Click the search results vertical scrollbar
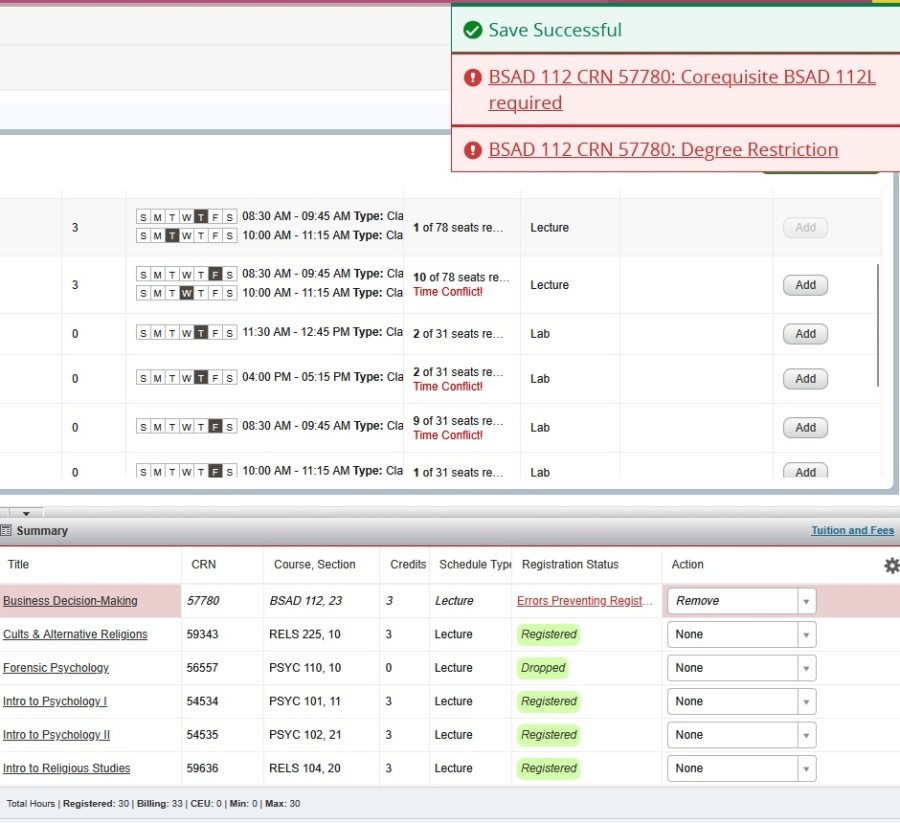The height and width of the screenshot is (823, 900). 879,325
